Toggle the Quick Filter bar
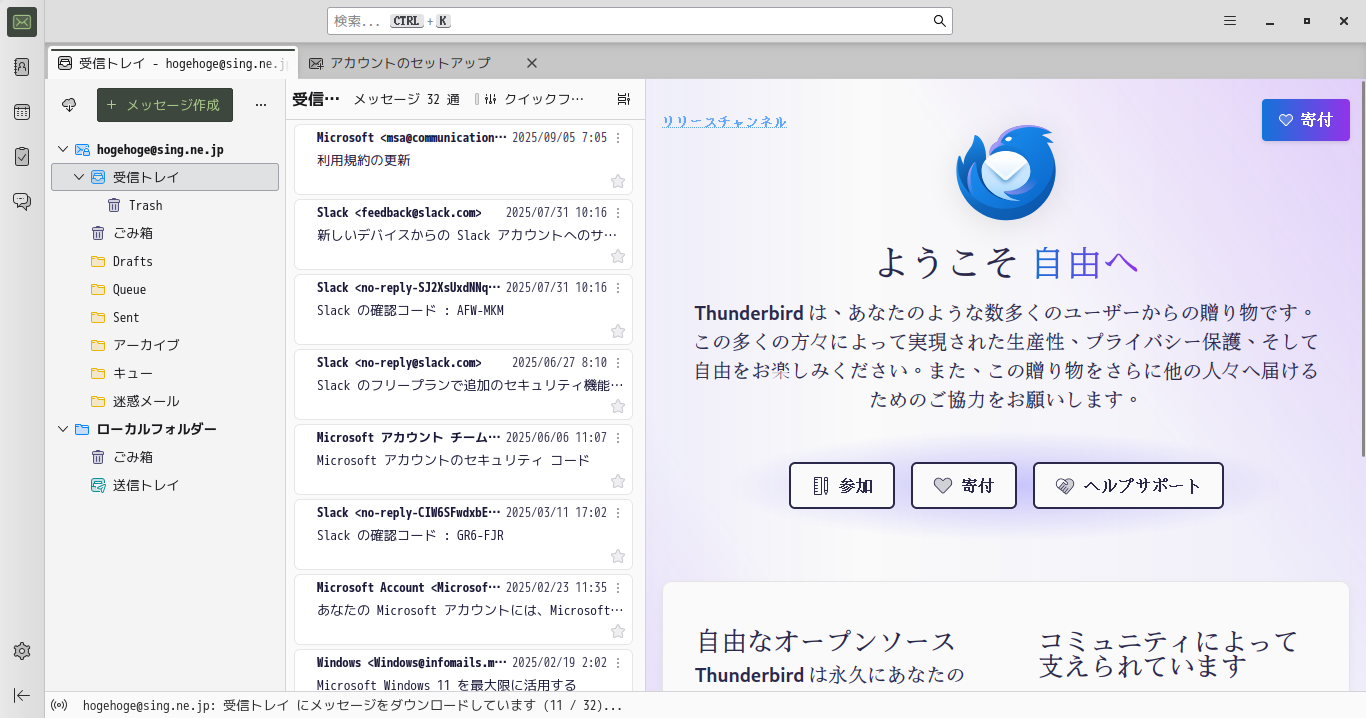 click(x=529, y=99)
